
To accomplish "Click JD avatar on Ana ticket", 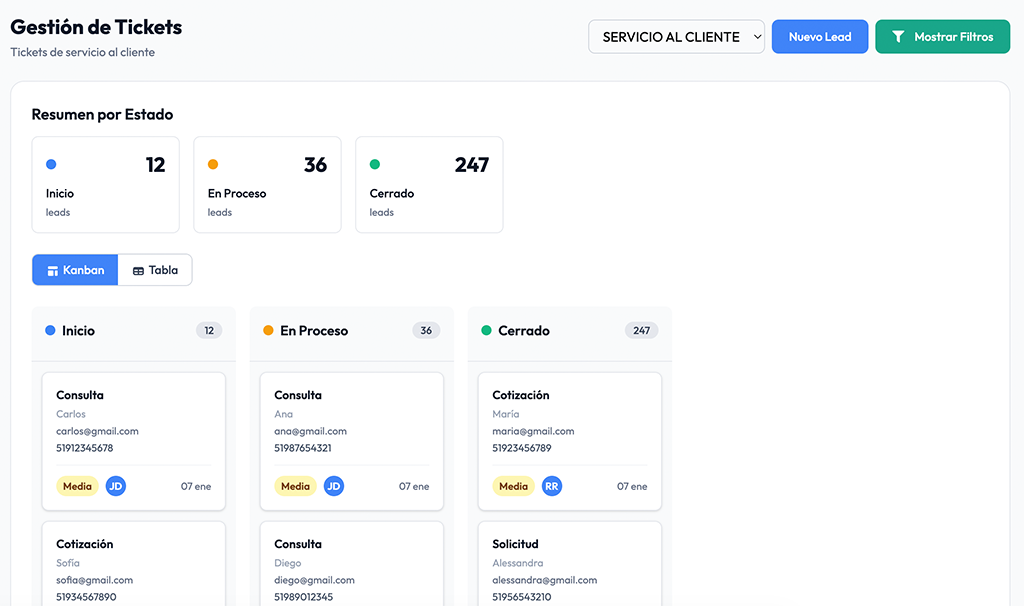I will pos(334,487).
